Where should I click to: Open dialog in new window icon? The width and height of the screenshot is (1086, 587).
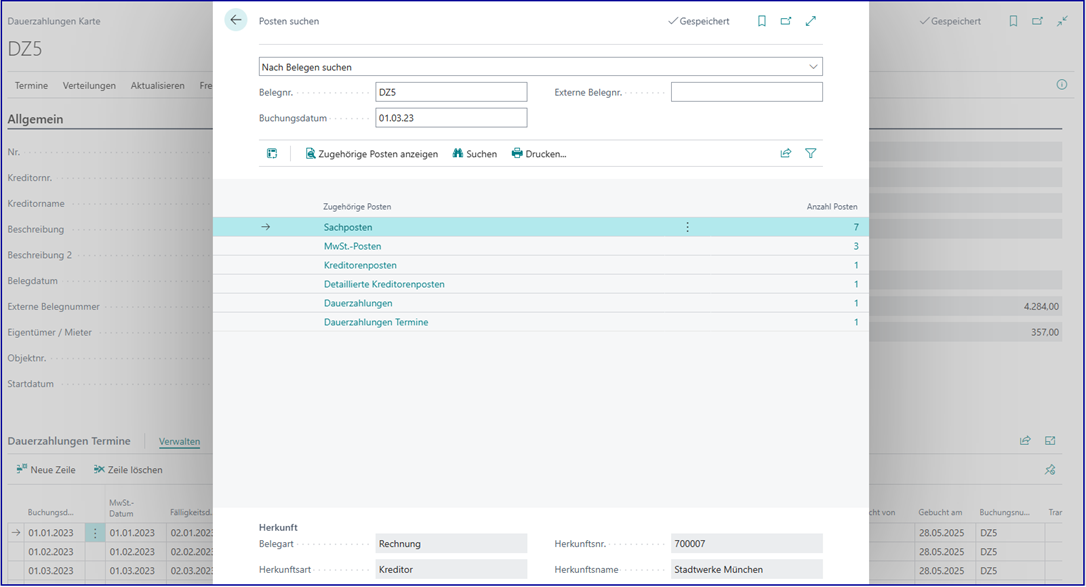pos(786,21)
